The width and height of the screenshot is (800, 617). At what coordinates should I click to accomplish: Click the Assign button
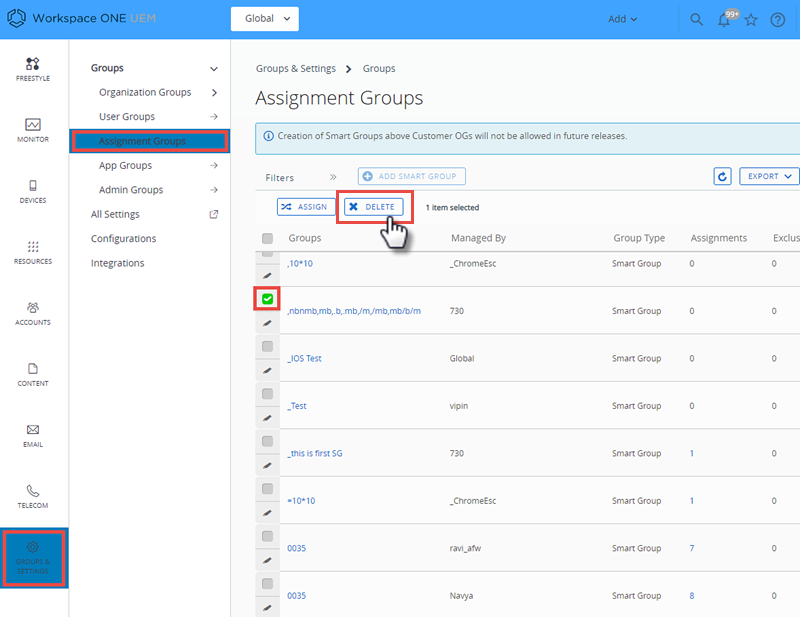coord(306,207)
